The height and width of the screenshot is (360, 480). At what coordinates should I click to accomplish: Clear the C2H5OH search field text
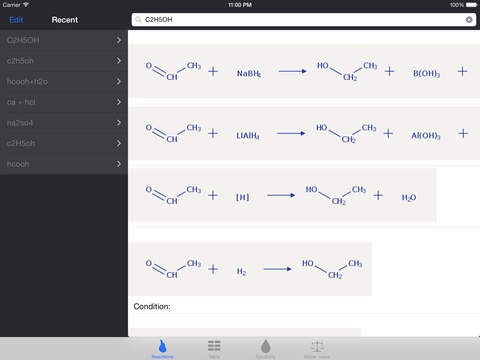469,20
